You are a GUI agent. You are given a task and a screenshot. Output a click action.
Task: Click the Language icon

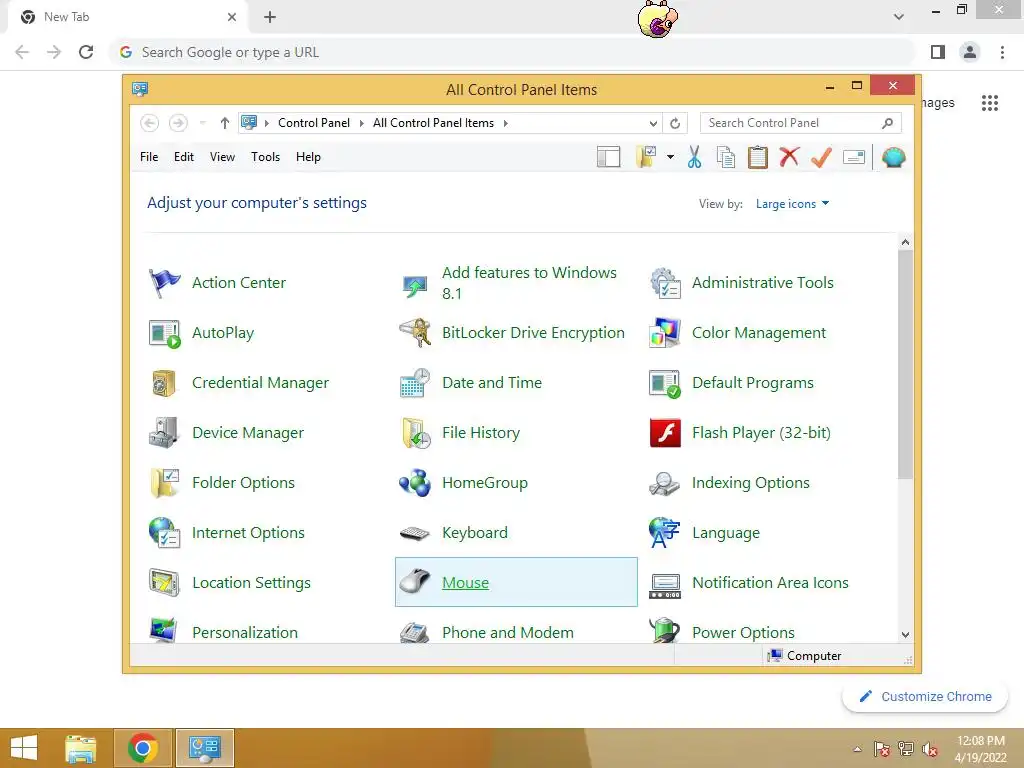[665, 533]
